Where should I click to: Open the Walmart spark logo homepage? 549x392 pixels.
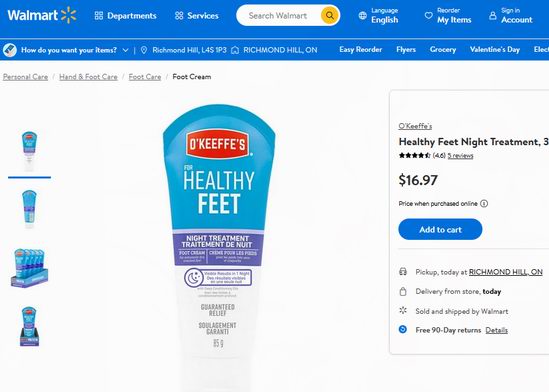click(x=42, y=15)
